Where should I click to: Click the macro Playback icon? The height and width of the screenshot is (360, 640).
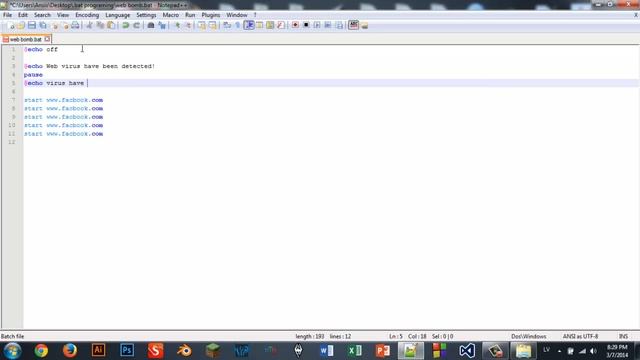point(317,25)
